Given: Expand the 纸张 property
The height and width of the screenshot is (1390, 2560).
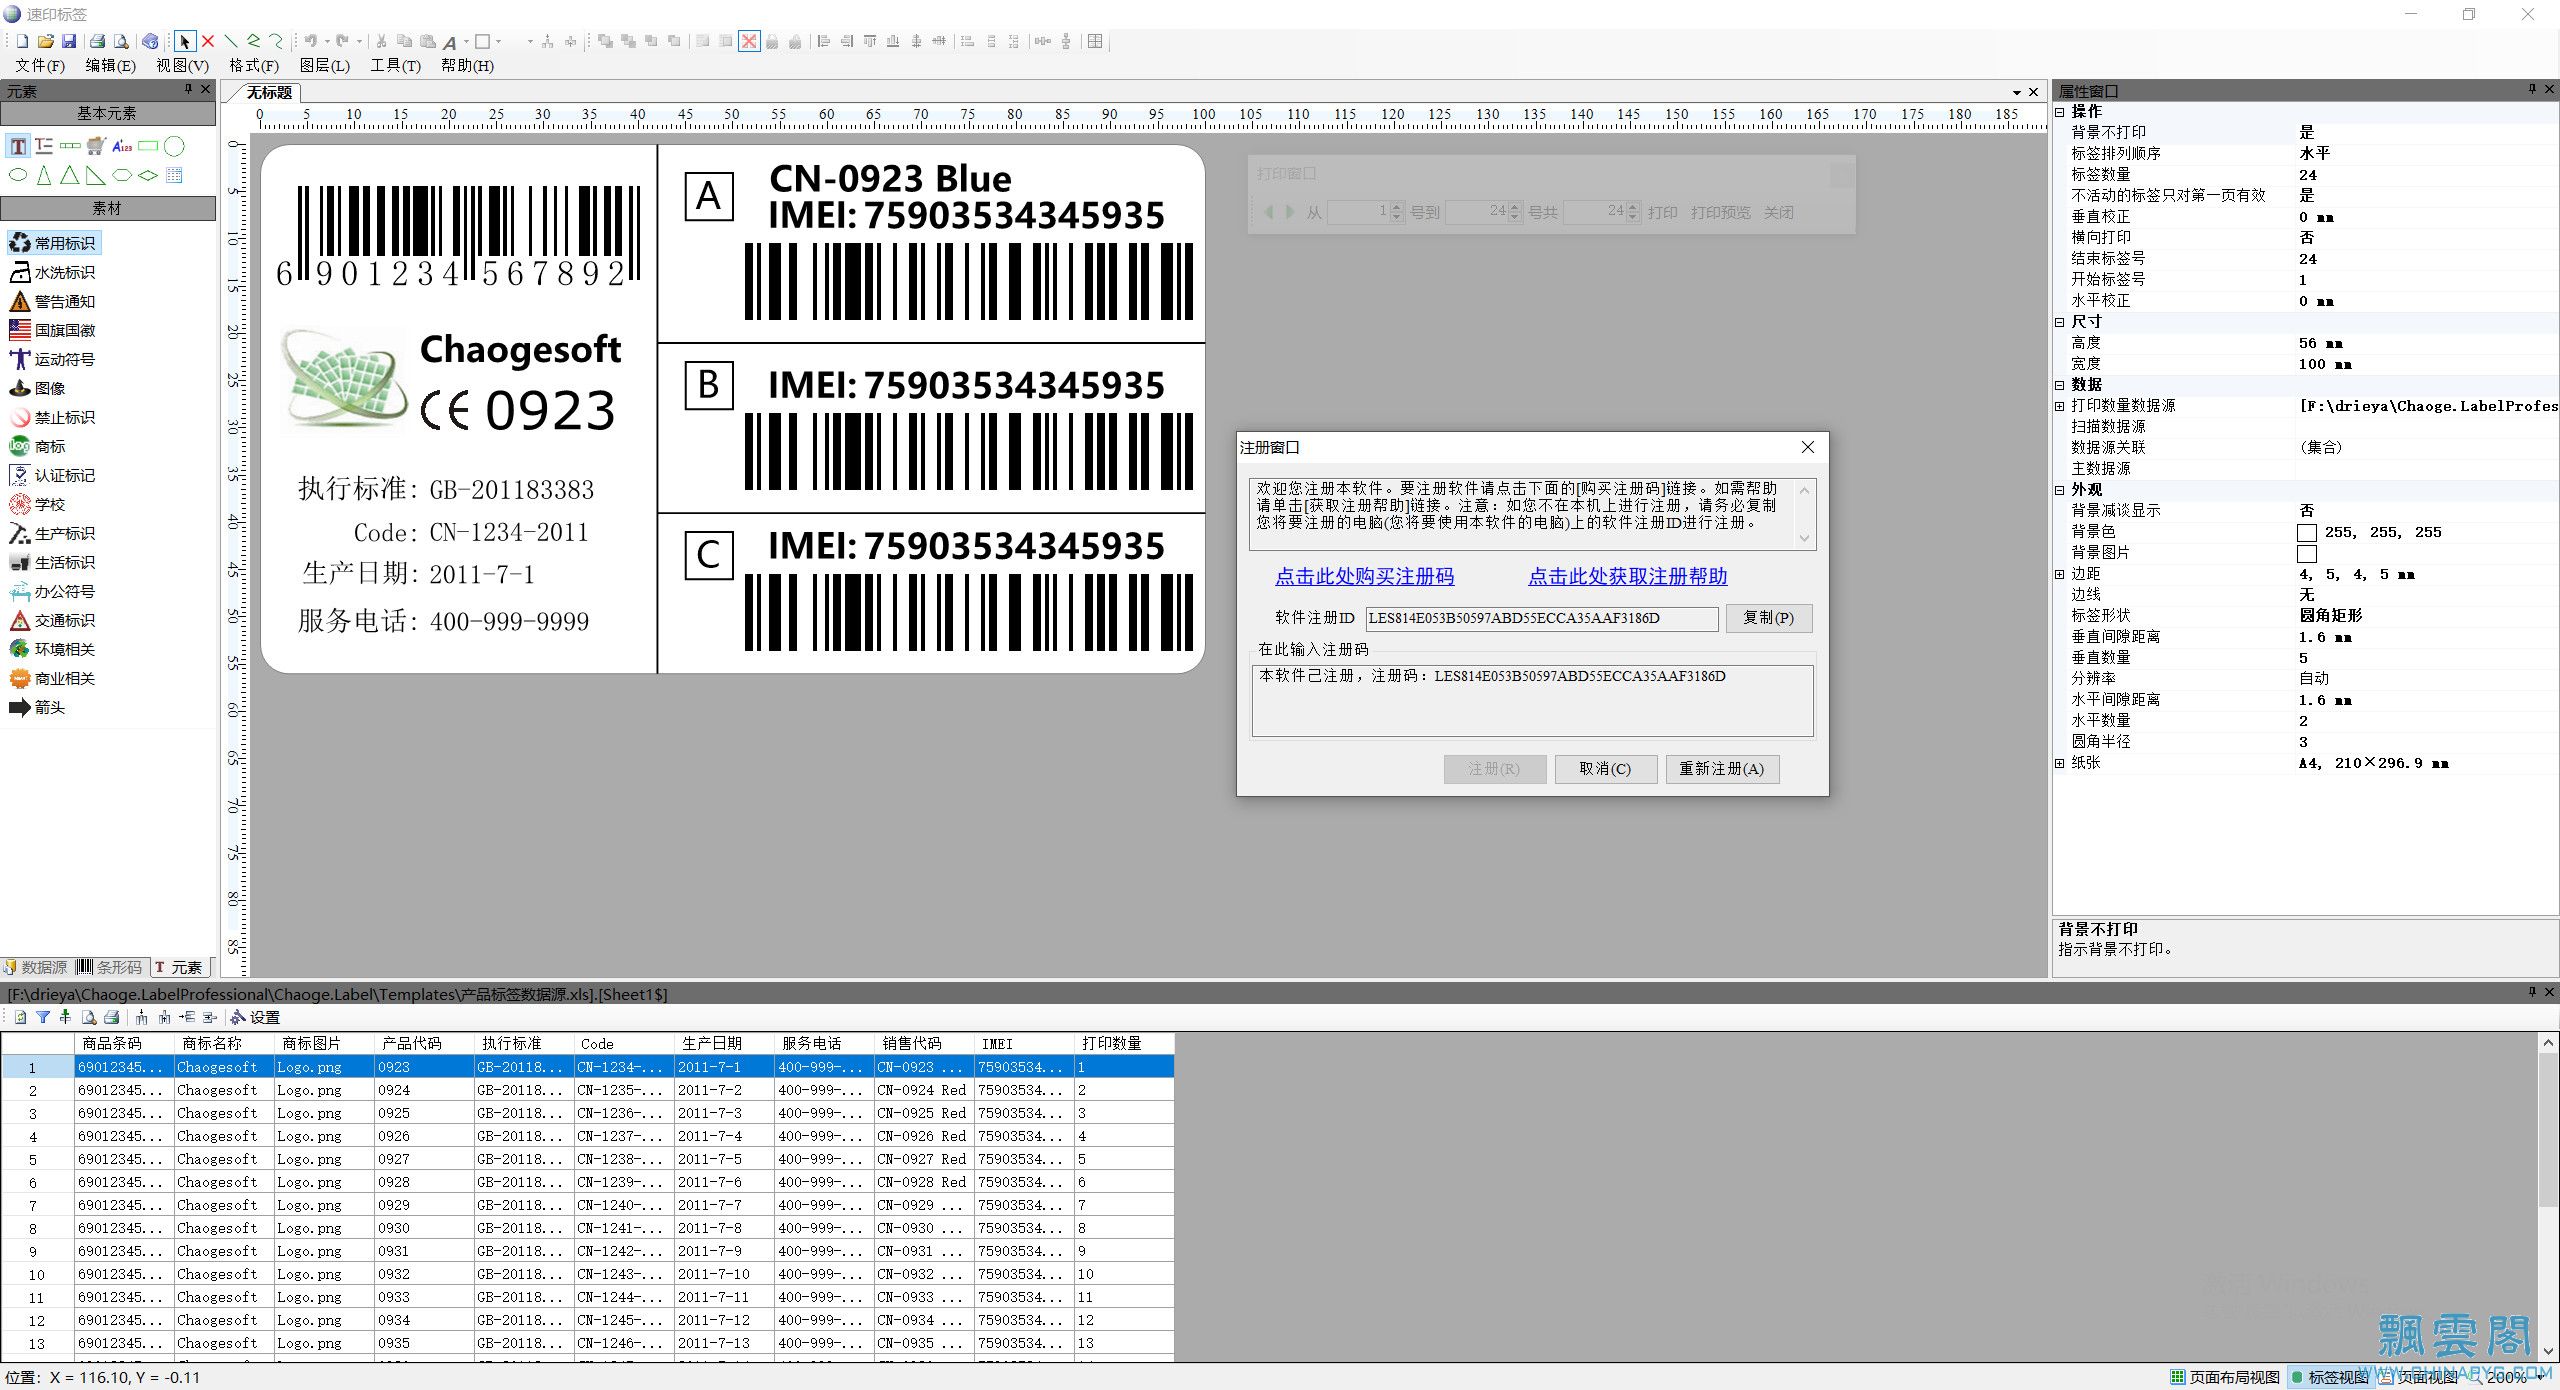Looking at the screenshot, I should (2060, 763).
